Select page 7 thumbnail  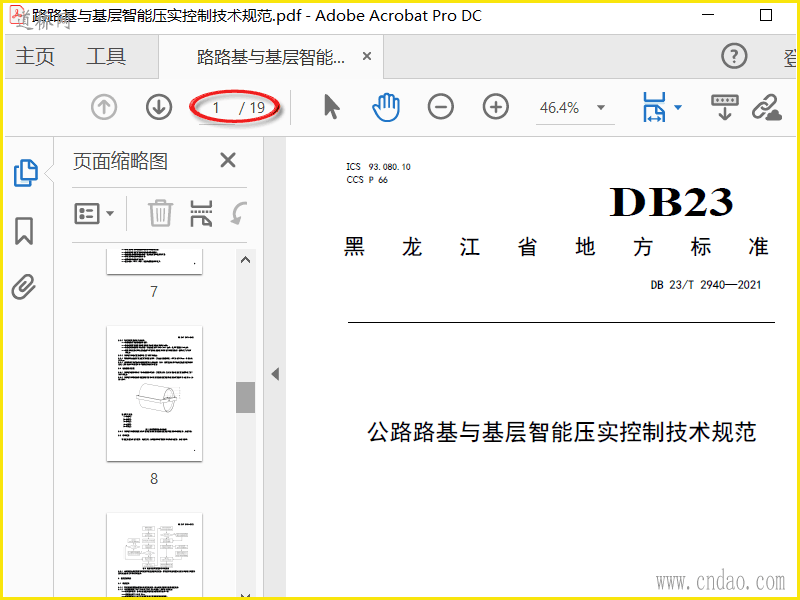154,262
